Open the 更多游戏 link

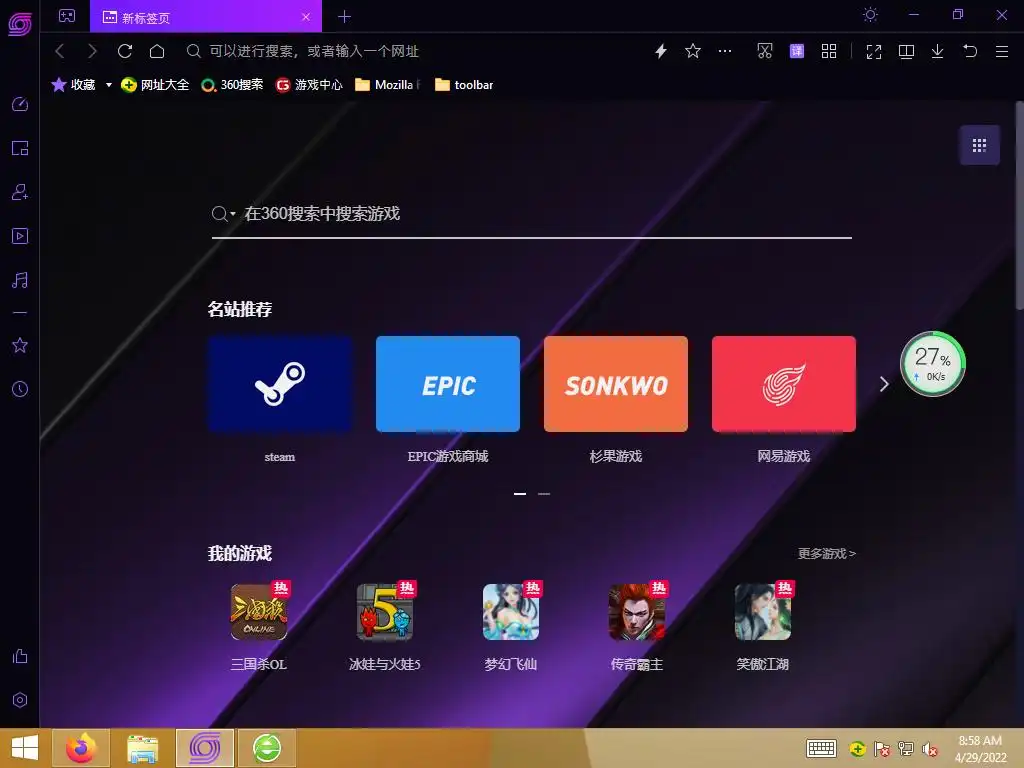pos(826,554)
